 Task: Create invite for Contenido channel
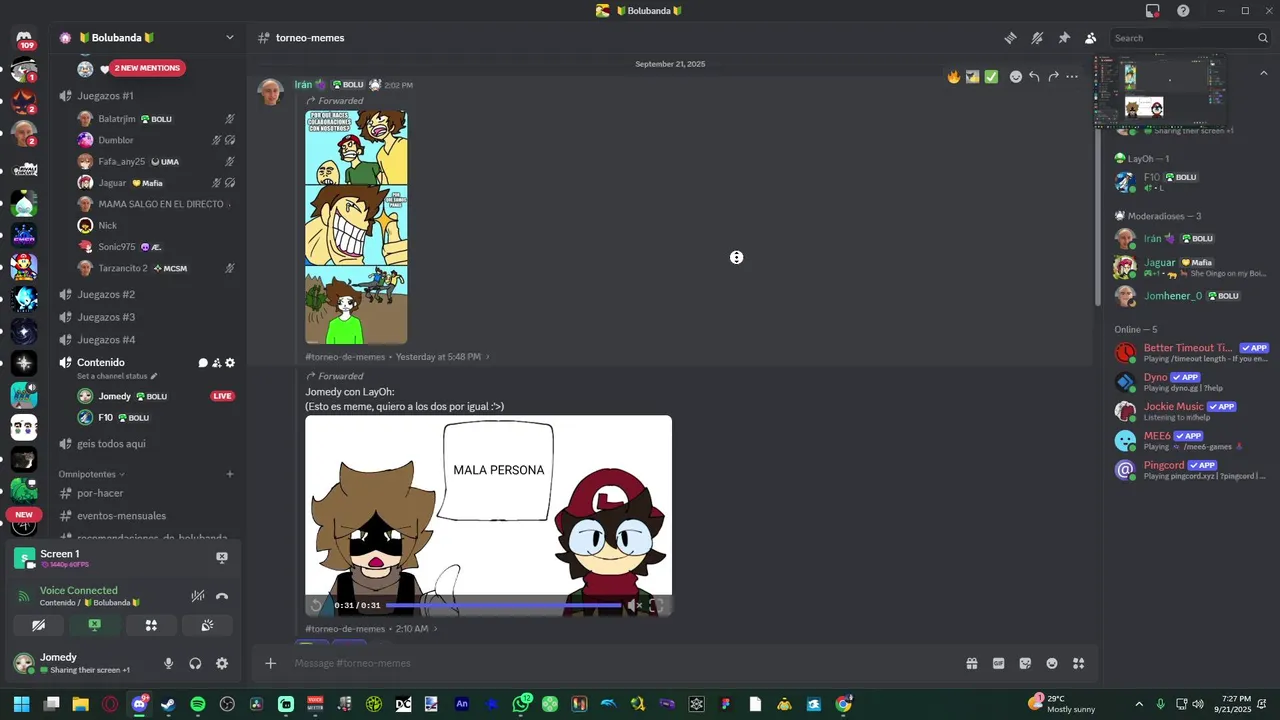tap(216, 363)
